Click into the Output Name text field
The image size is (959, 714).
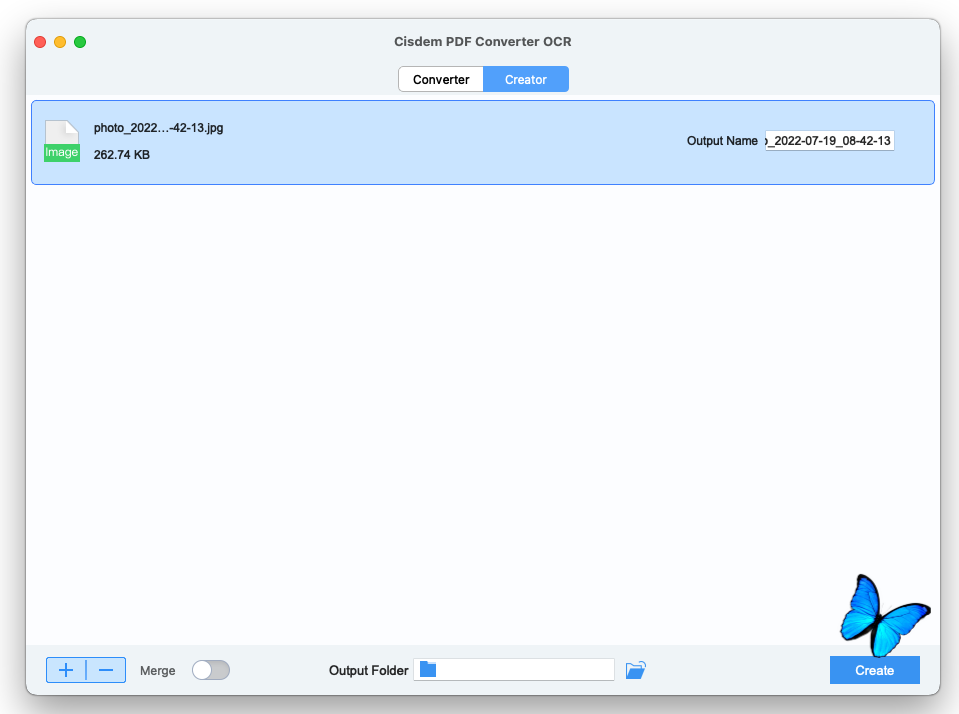pyautogui.click(x=829, y=141)
